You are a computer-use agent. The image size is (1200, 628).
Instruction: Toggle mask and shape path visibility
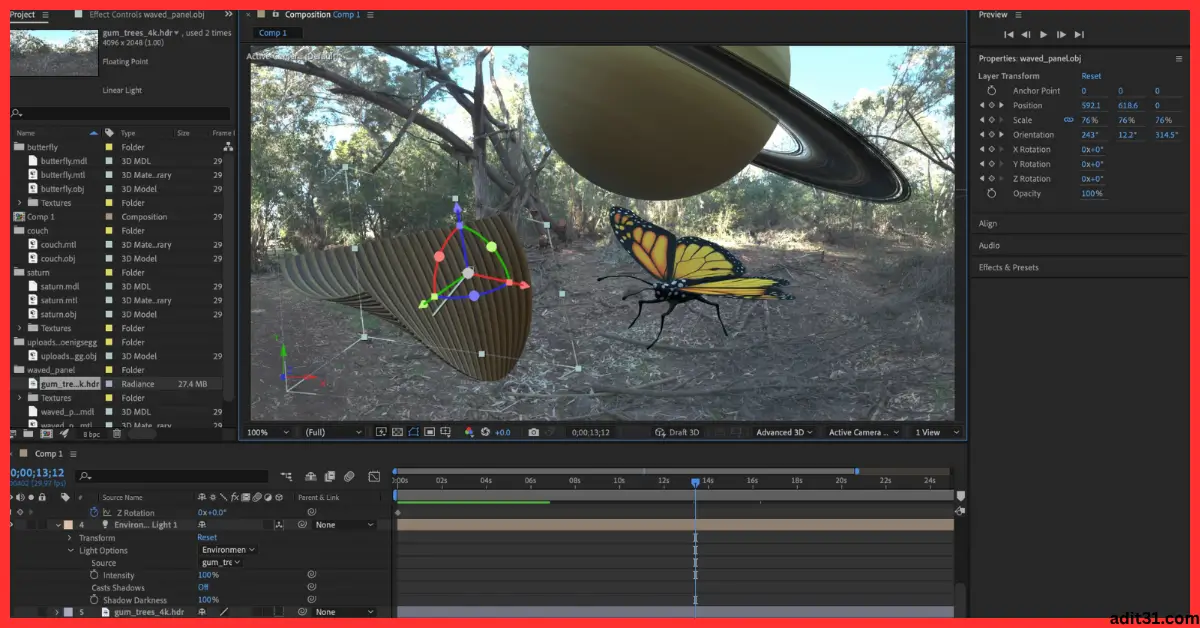coord(413,432)
